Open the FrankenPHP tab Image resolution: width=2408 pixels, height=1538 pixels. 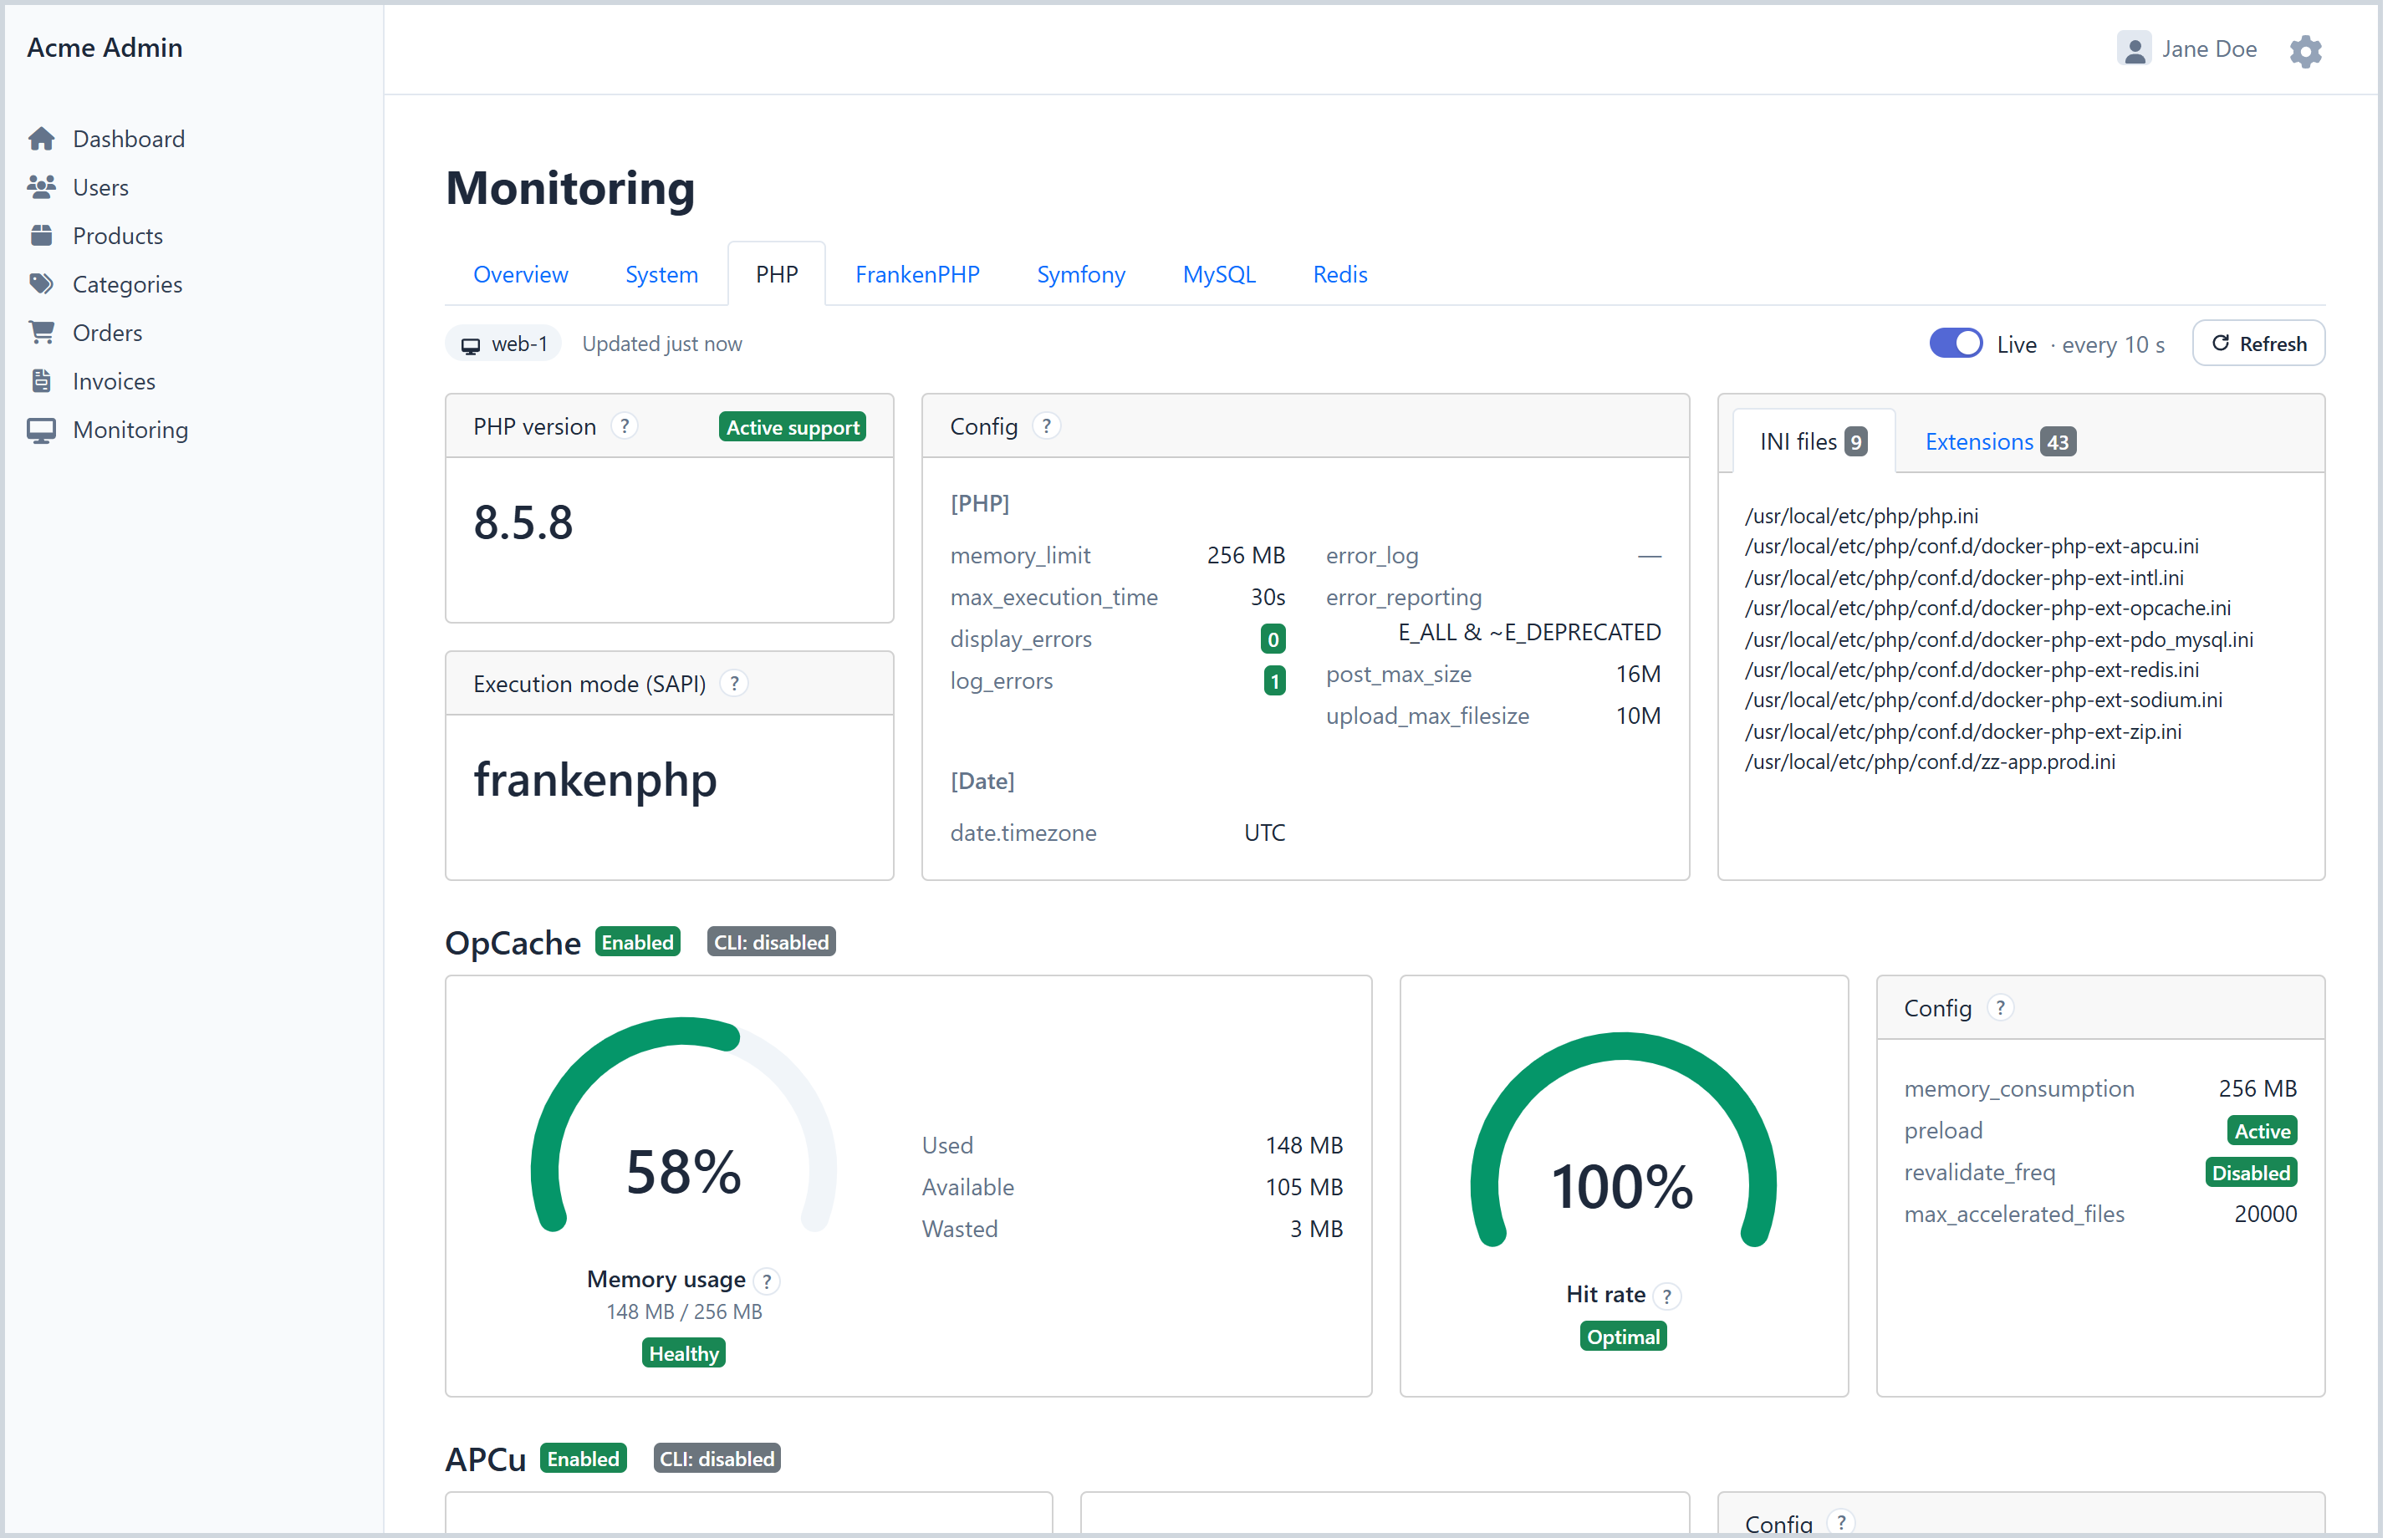(x=917, y=274)
